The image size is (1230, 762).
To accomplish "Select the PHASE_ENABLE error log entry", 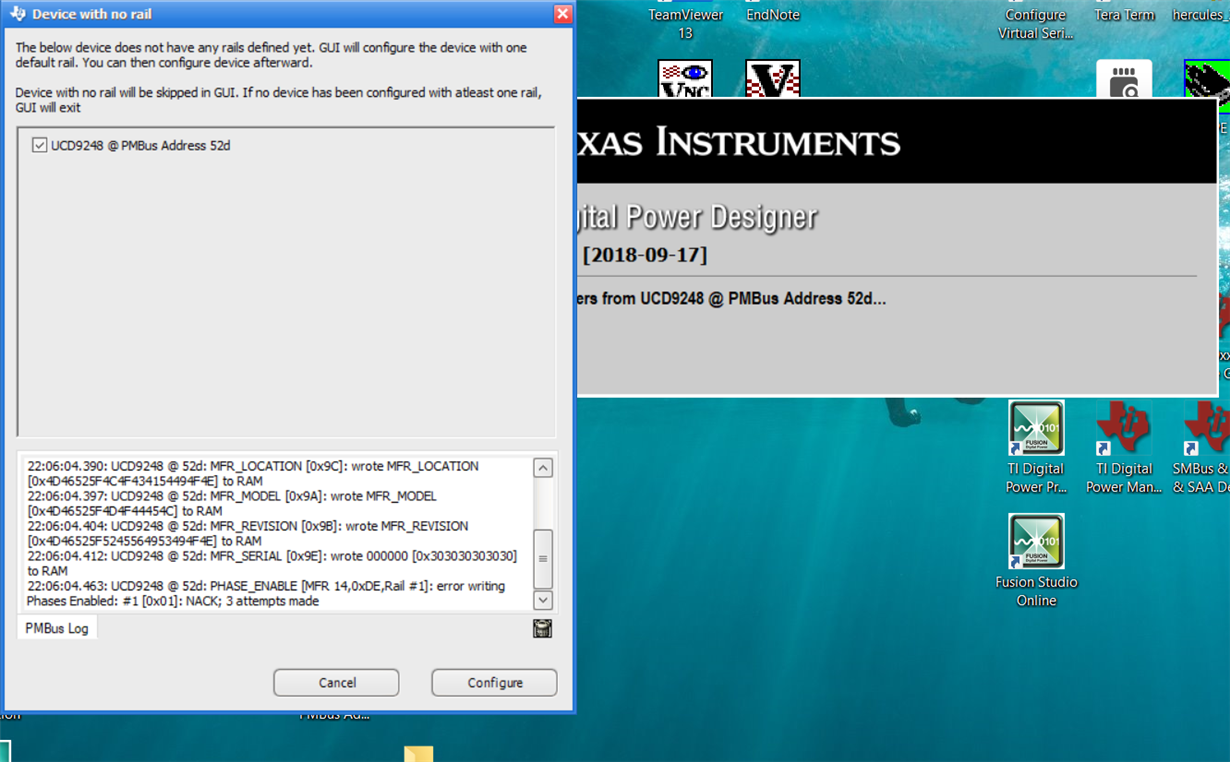I will pos(265,593).
